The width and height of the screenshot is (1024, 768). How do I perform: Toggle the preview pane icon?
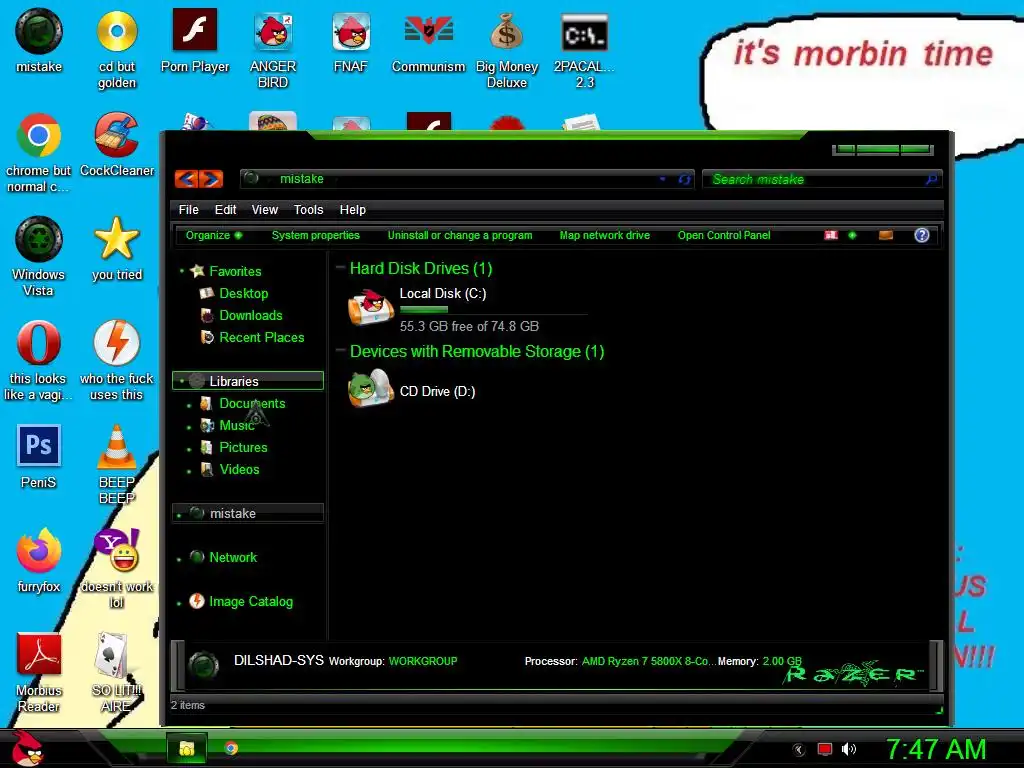(x=886, y=235)
